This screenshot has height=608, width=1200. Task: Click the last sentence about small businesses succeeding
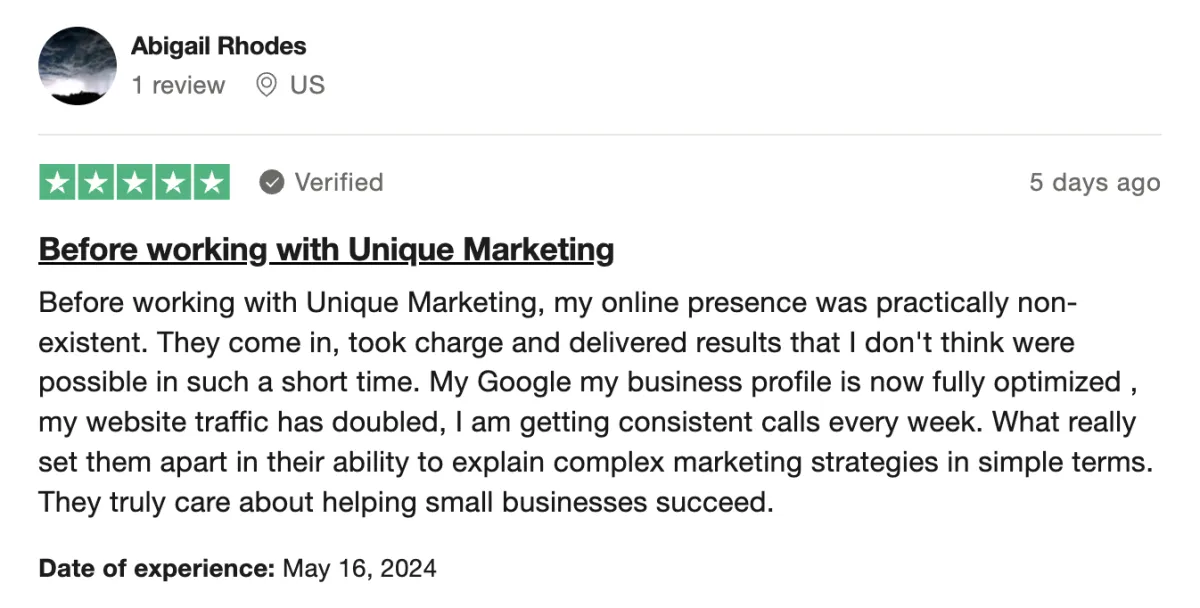(406, 501)
